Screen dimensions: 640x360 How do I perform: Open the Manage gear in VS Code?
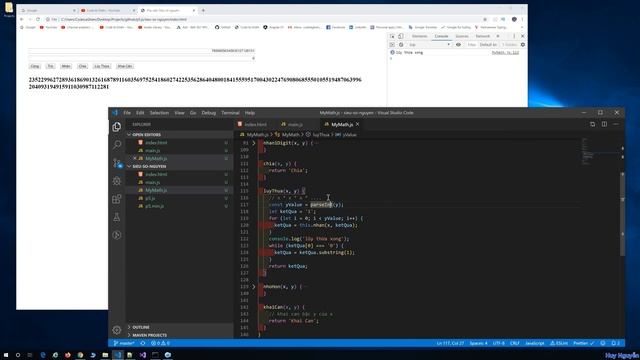[117, 330]
